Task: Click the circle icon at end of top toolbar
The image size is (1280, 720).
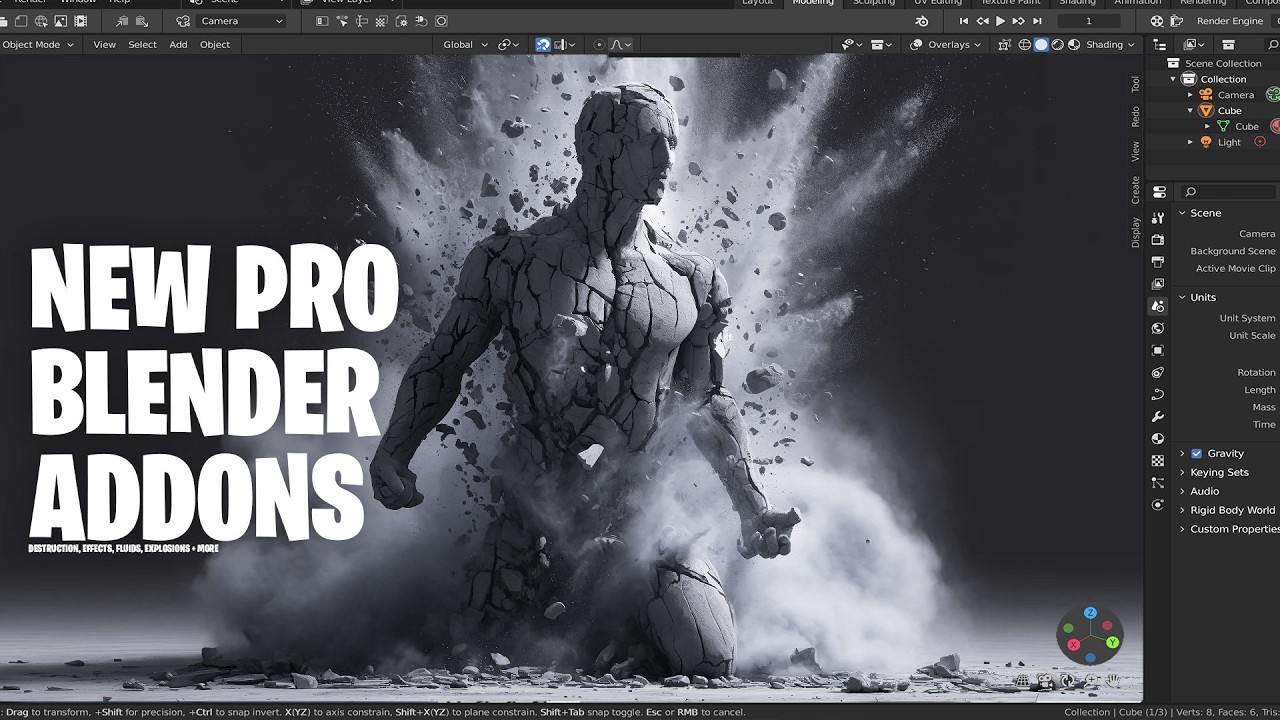Action: pyautogui.click(x=441, y=21)
